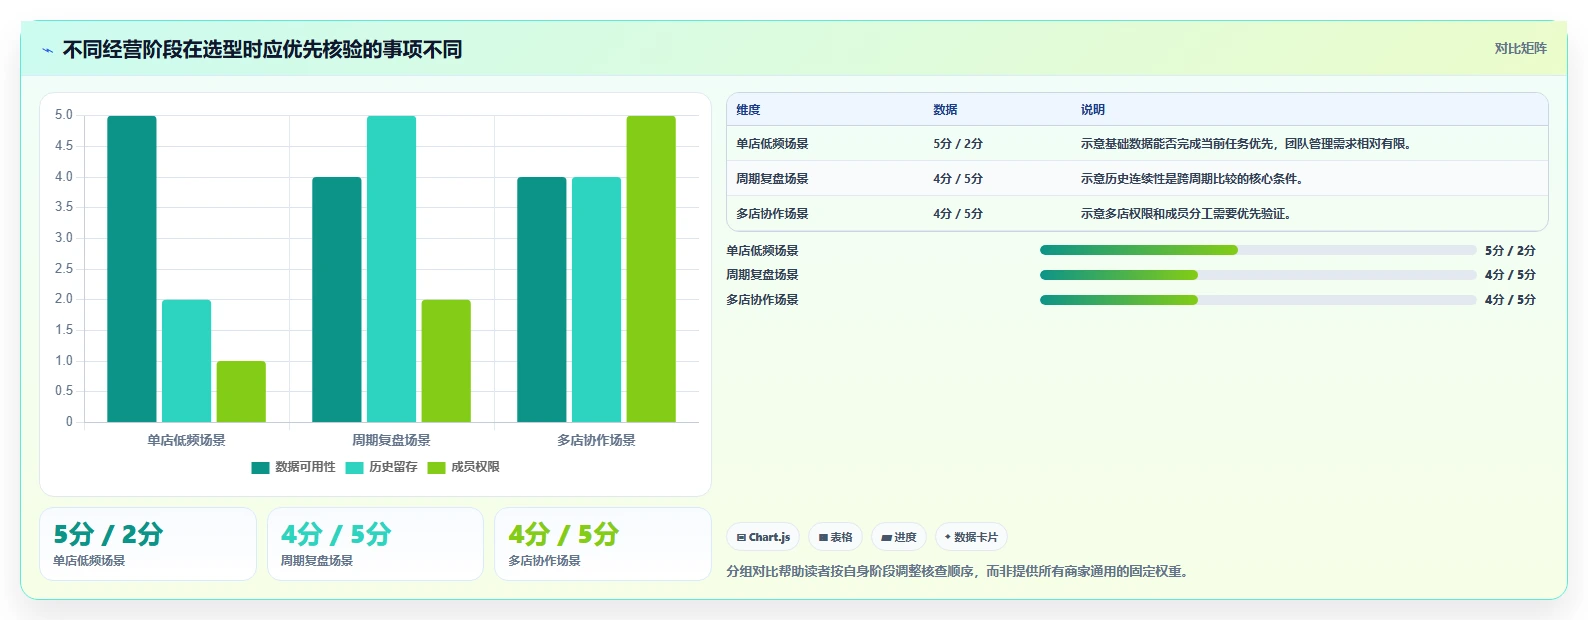The height and width of the screenshot is (620, 1588).
Task: Click the 成员权限 bar for 多店协作场景
Action: pos(651,269)
